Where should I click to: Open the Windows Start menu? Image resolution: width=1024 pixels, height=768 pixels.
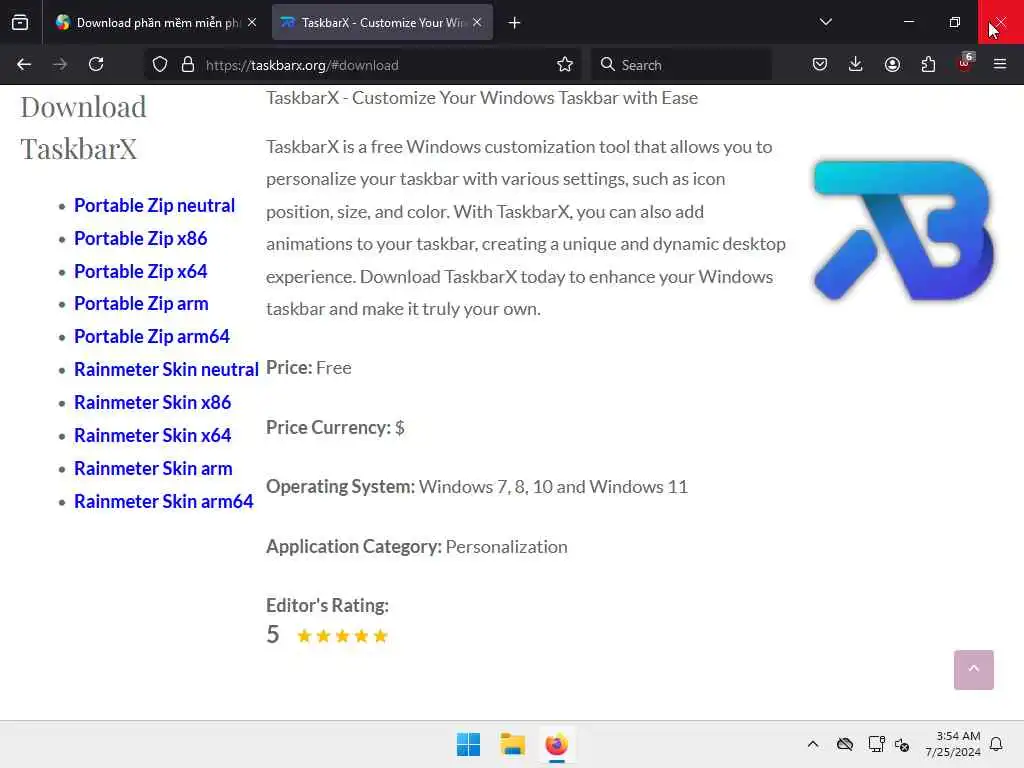point(468,744)
